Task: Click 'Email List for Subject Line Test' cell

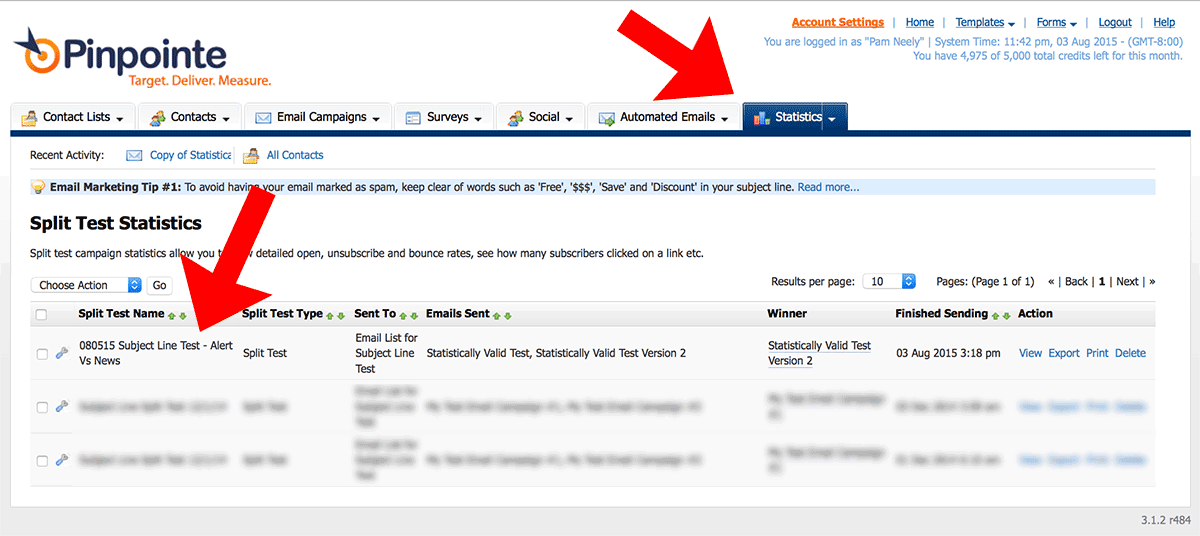Action: click(386, 353)
